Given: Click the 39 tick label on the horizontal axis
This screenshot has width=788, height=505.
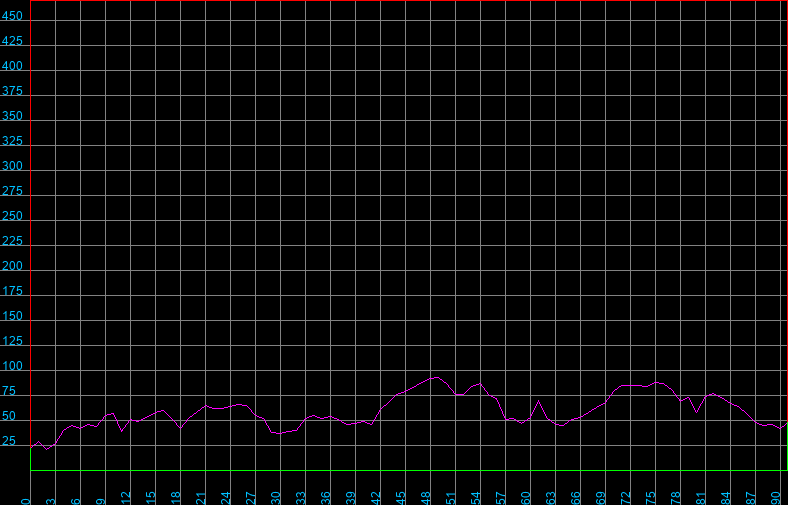Looking at the screenshot, I should [x=351, y=498].
